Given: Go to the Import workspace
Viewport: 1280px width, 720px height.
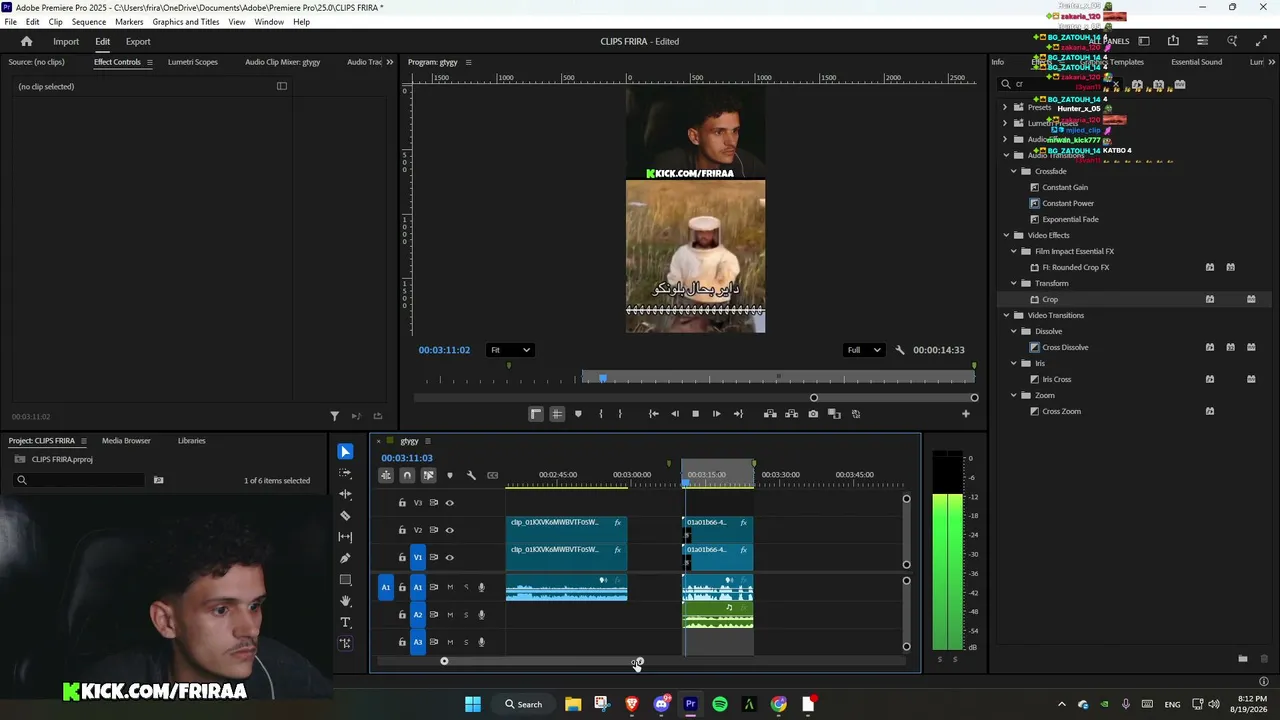Looking at the screenshot, I should [x=66, y=41].
